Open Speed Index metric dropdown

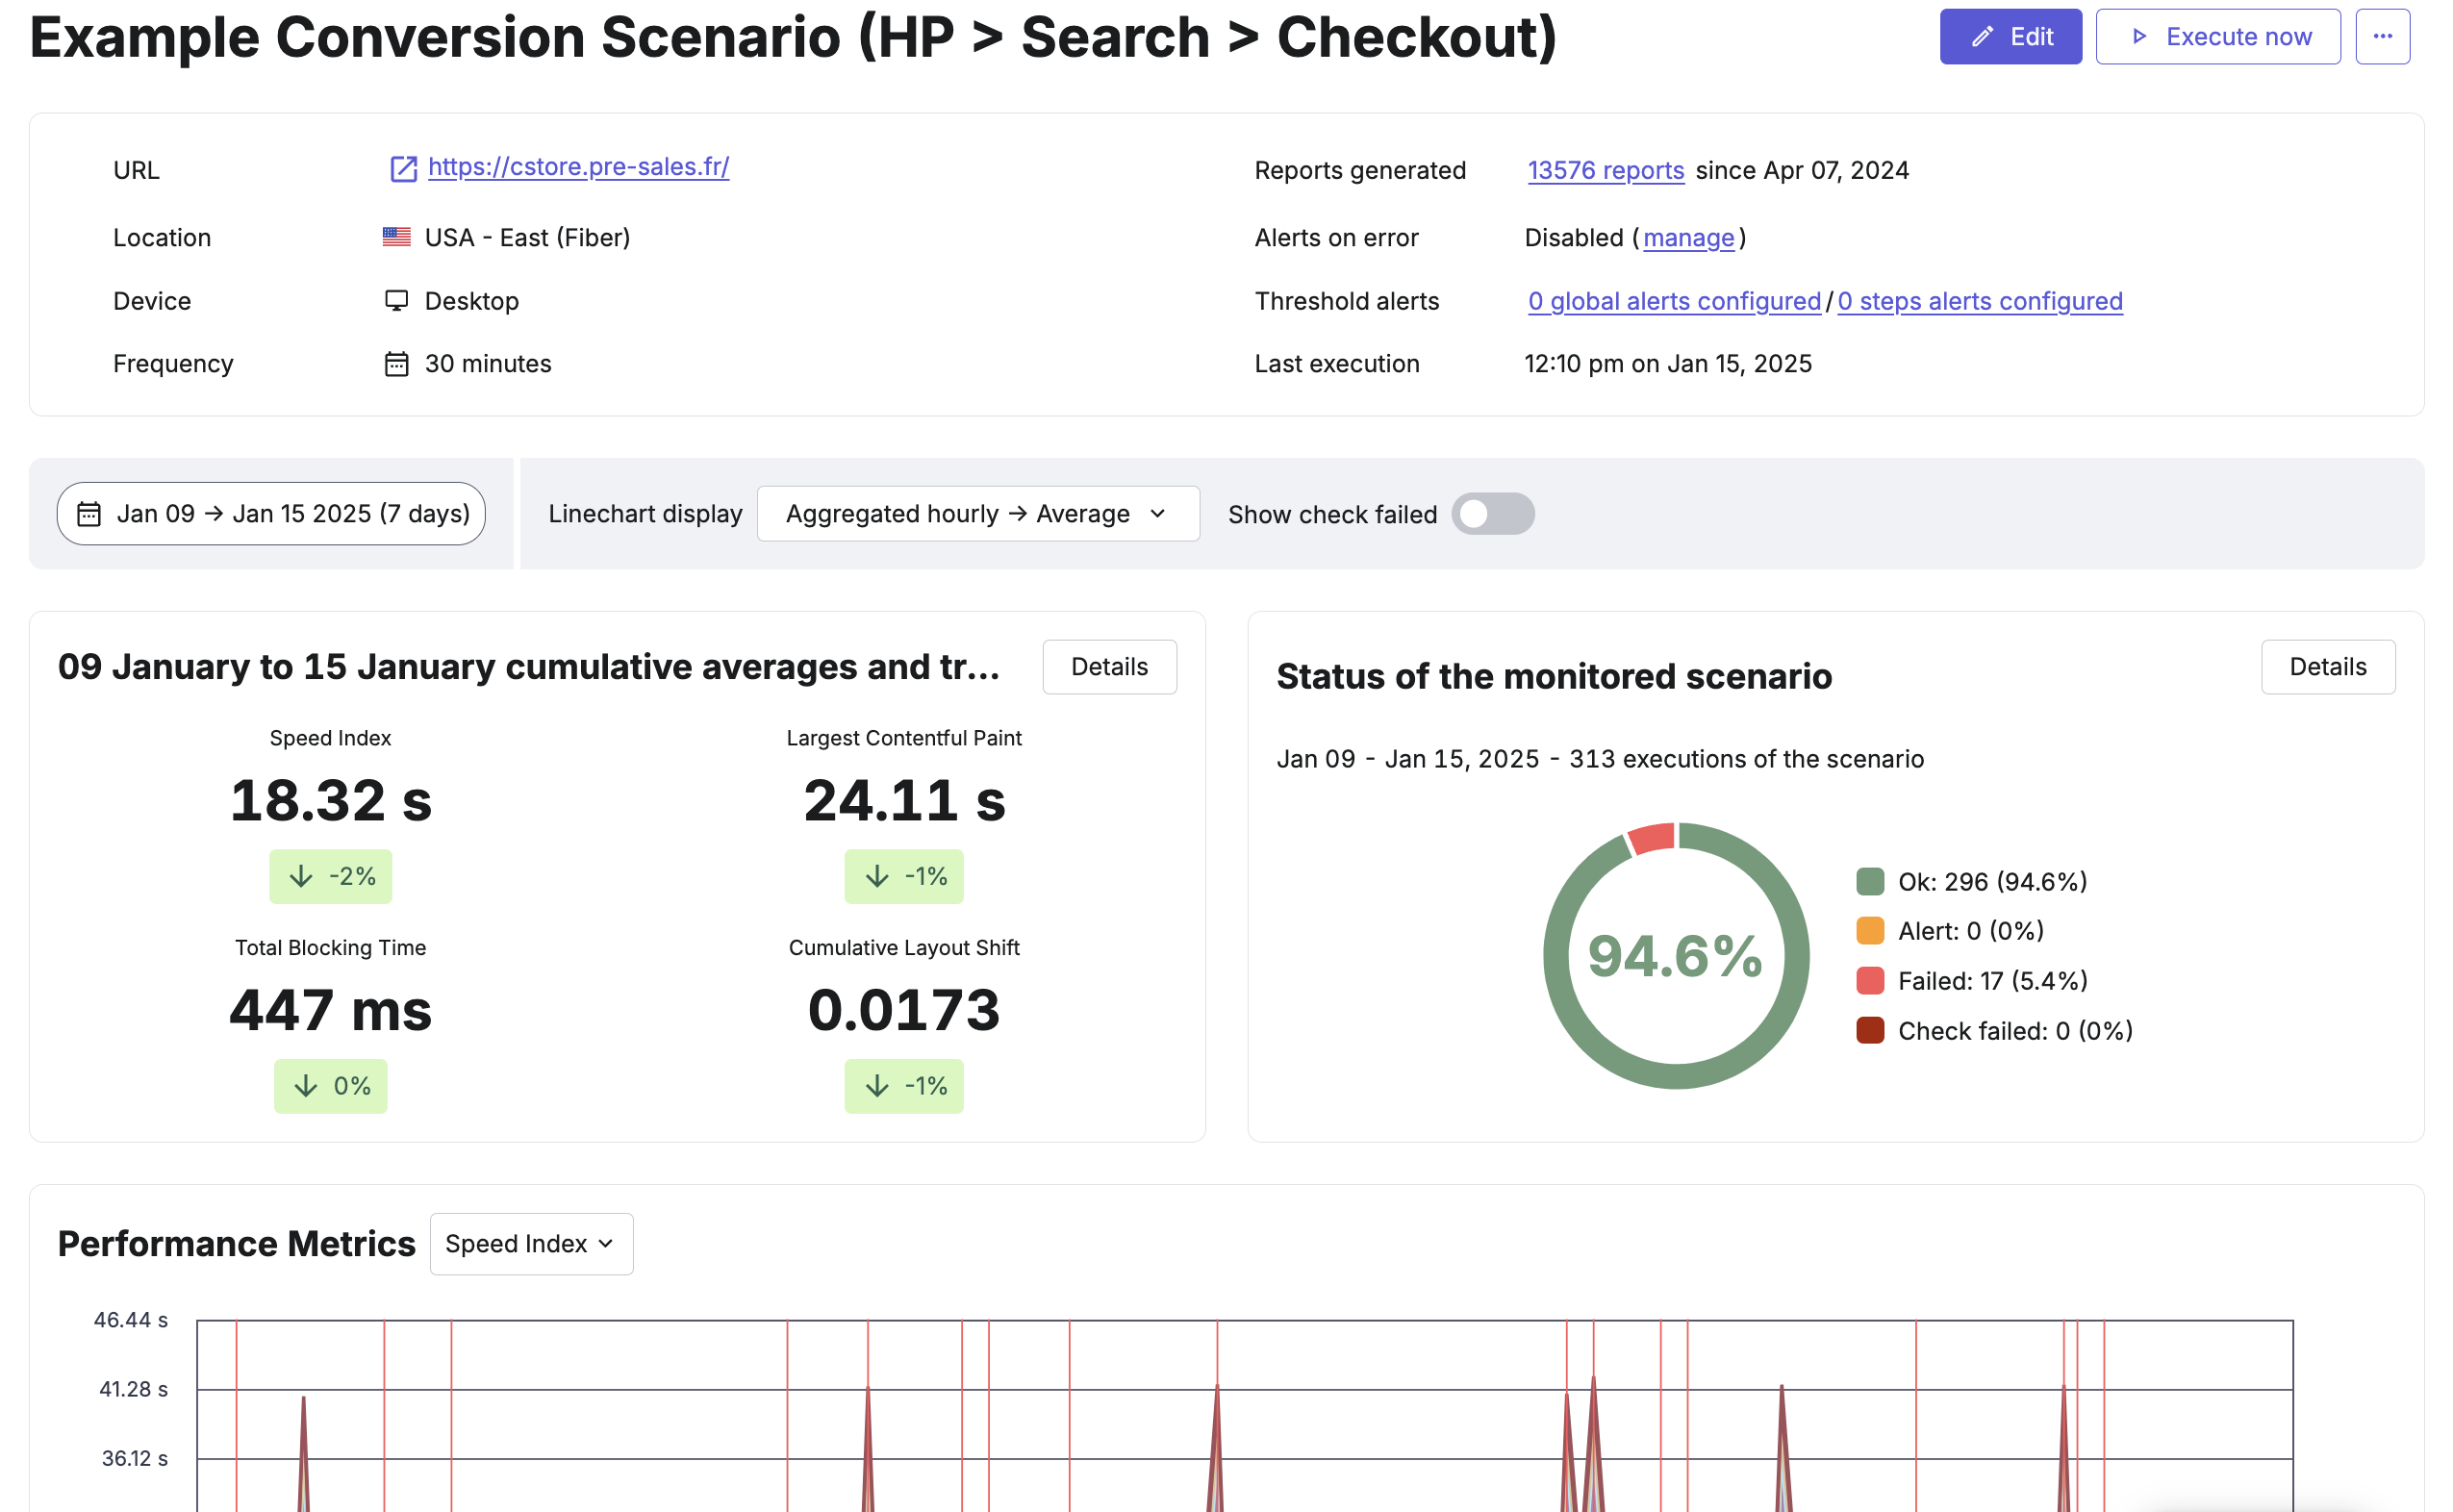point(531,1244)
